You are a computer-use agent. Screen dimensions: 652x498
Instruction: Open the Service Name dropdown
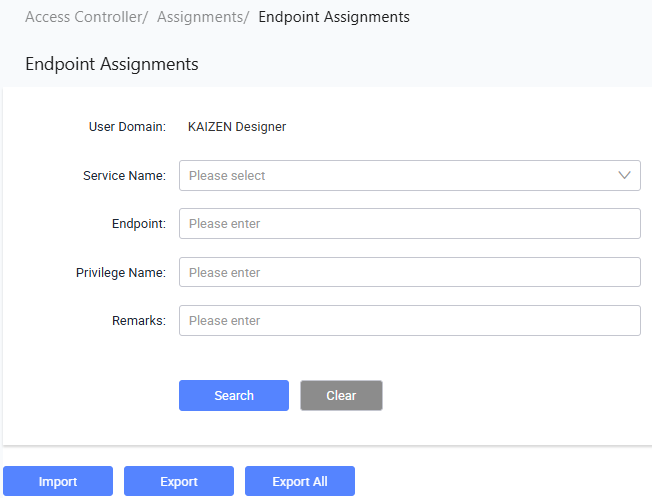coord(410,175)
